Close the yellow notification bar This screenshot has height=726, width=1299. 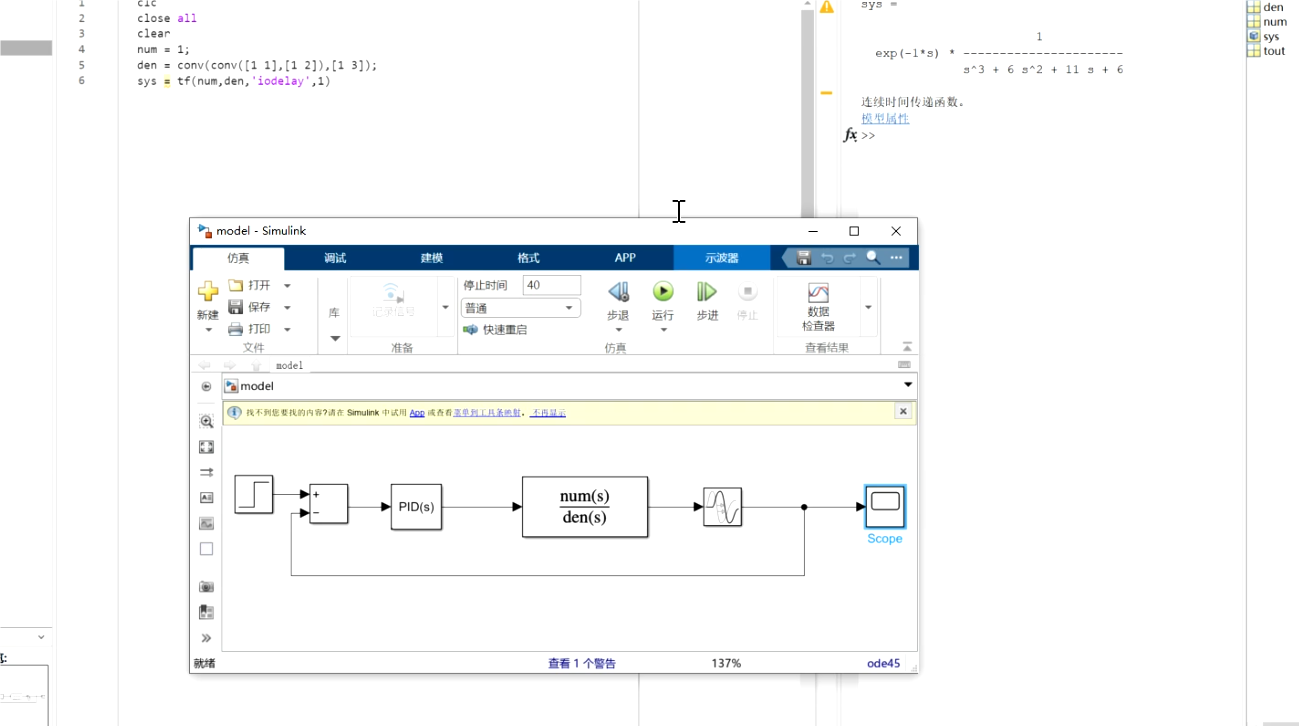pos(903,411)
